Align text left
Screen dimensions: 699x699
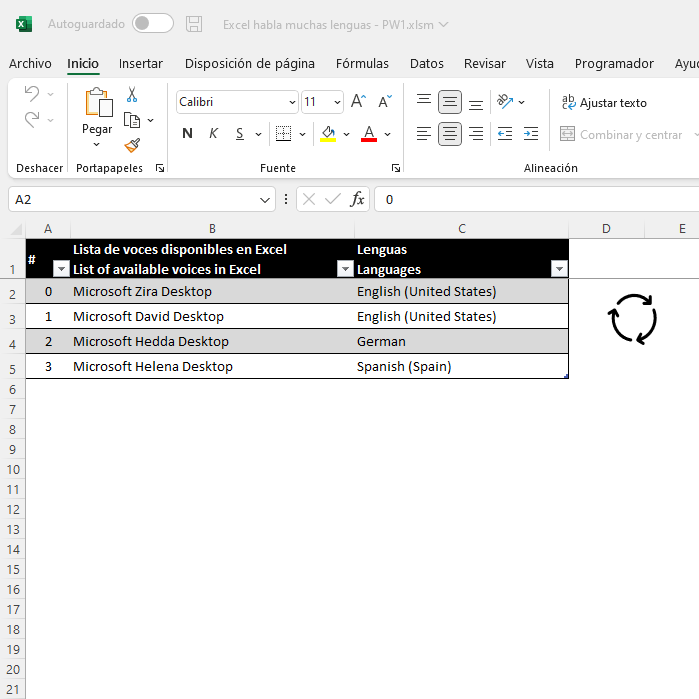tap(424, 134)
